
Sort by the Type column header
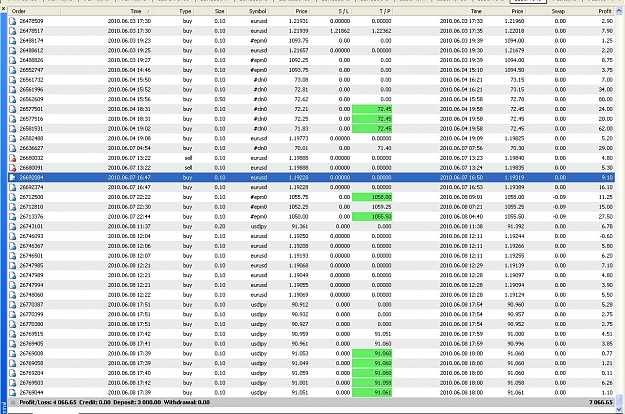[173, 11]
